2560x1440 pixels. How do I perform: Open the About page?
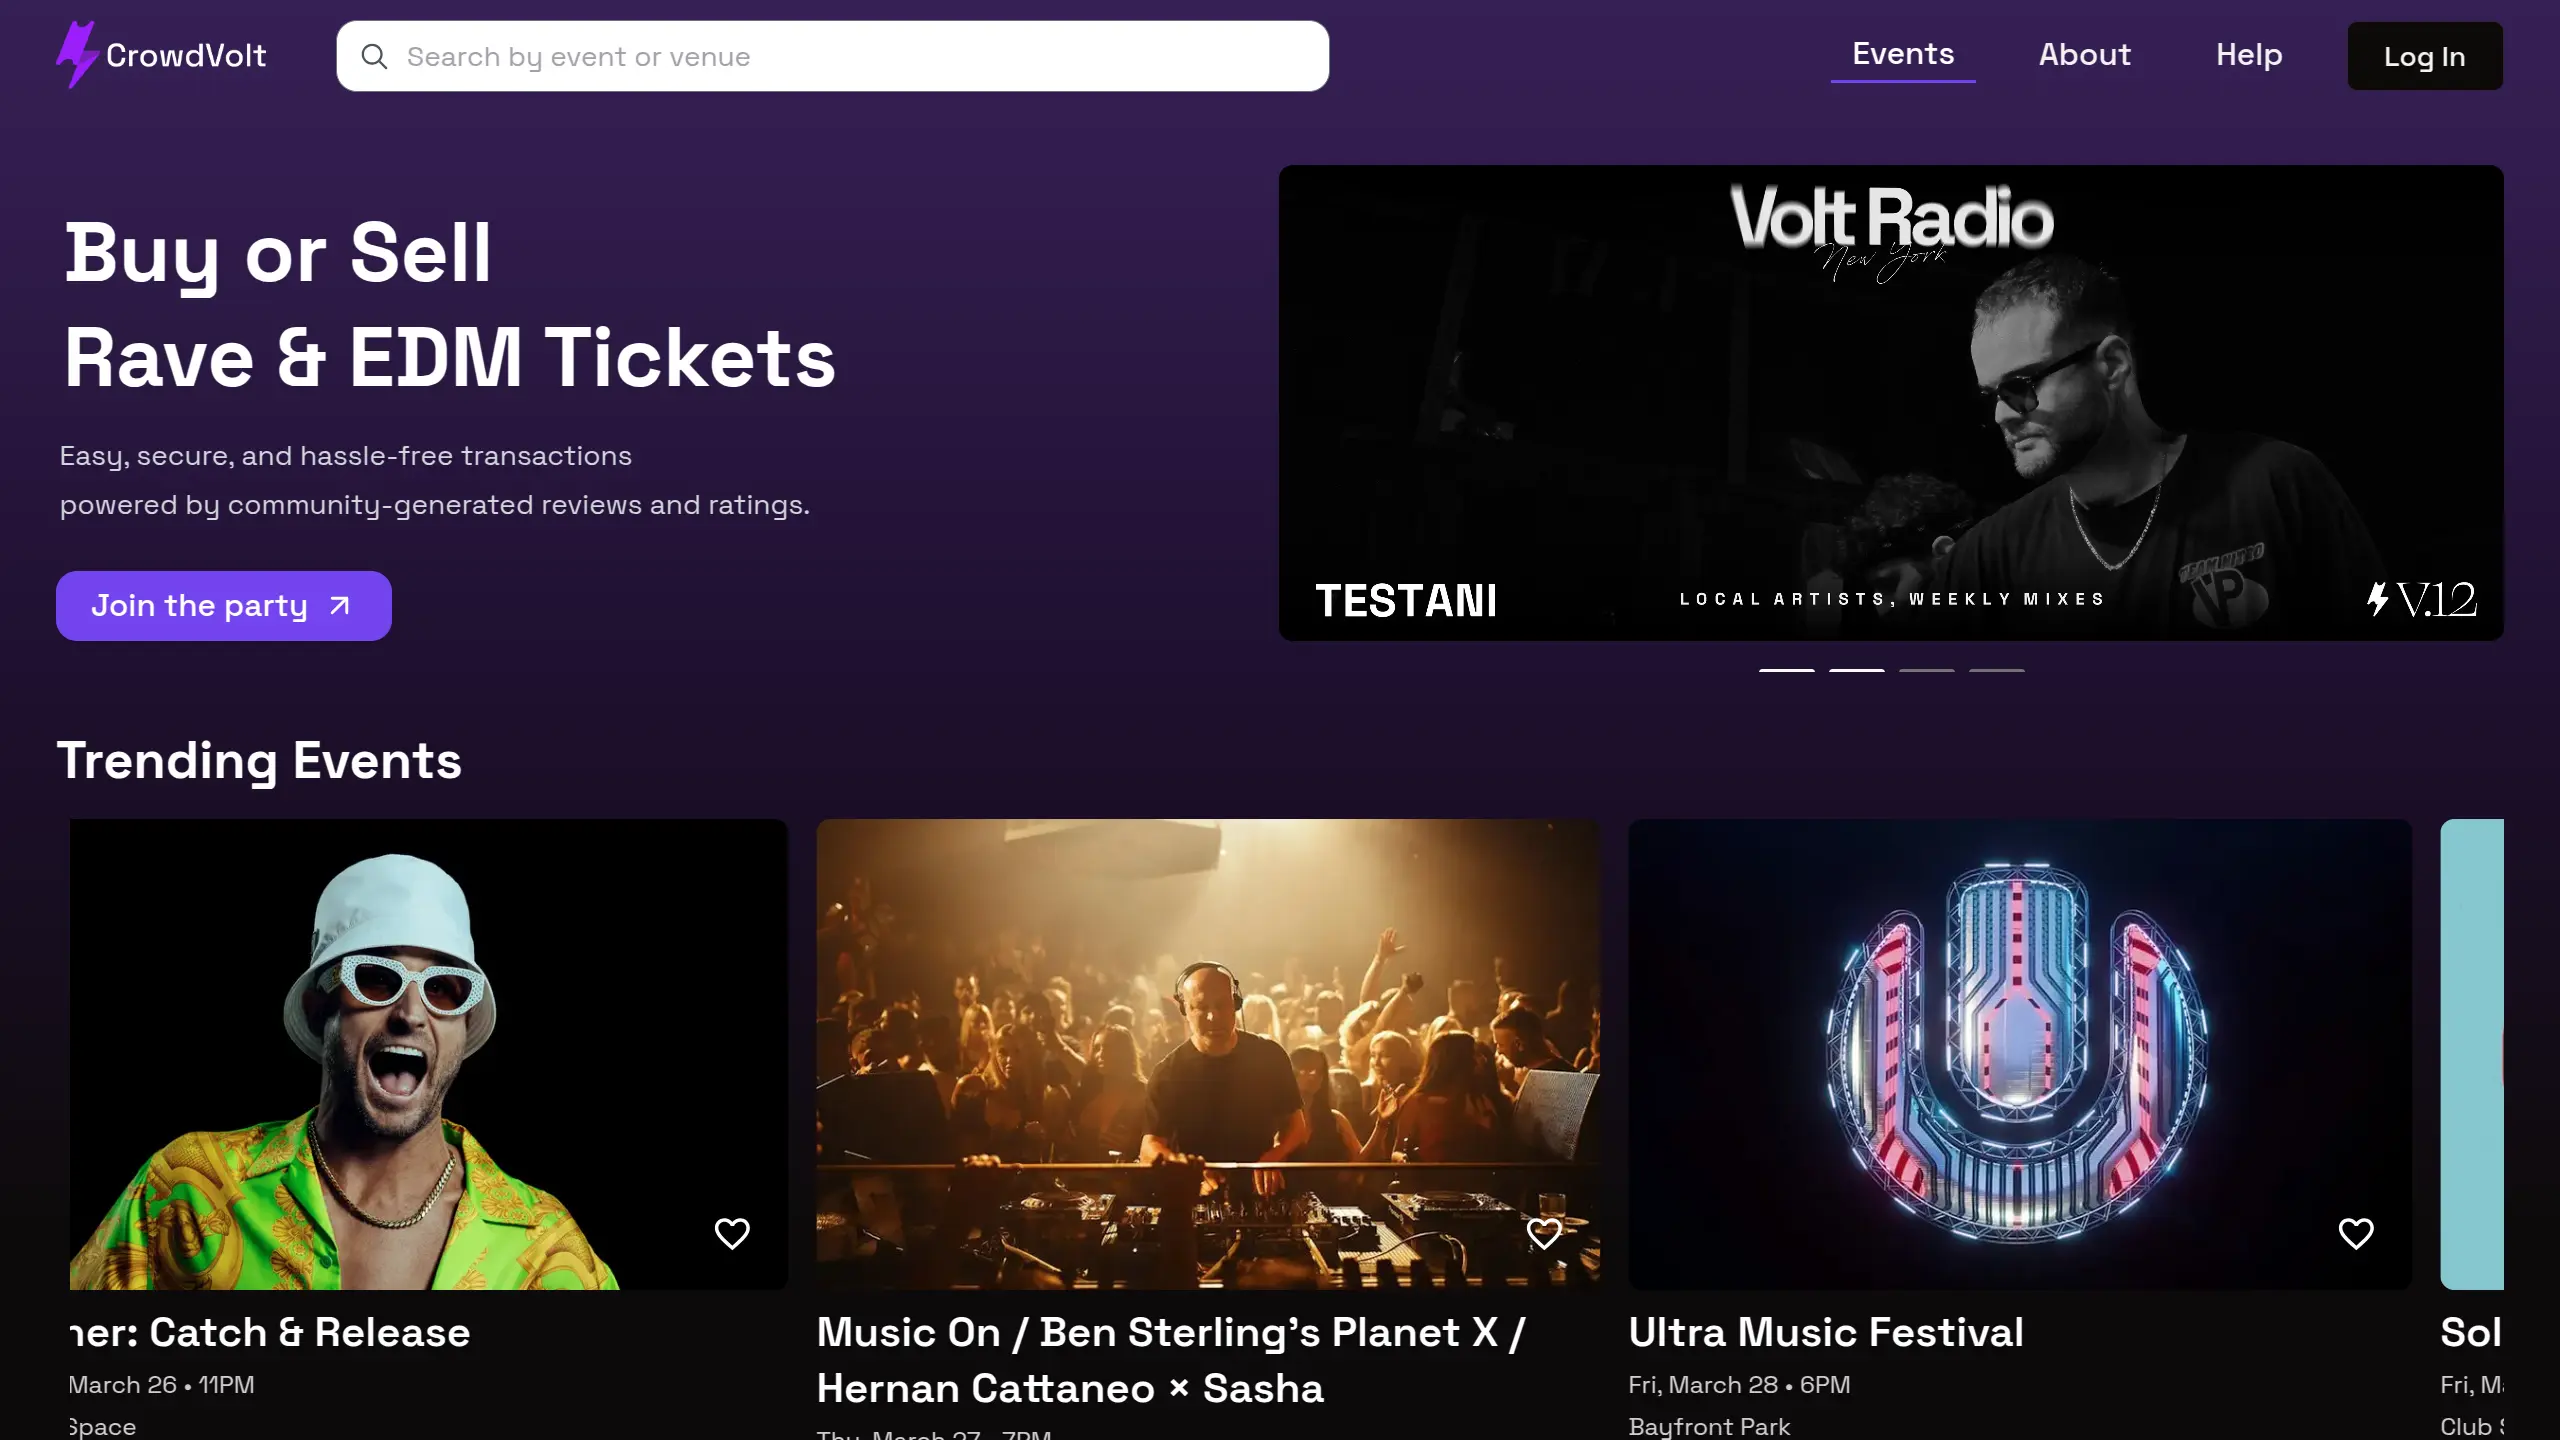[x=2083, y=54]
